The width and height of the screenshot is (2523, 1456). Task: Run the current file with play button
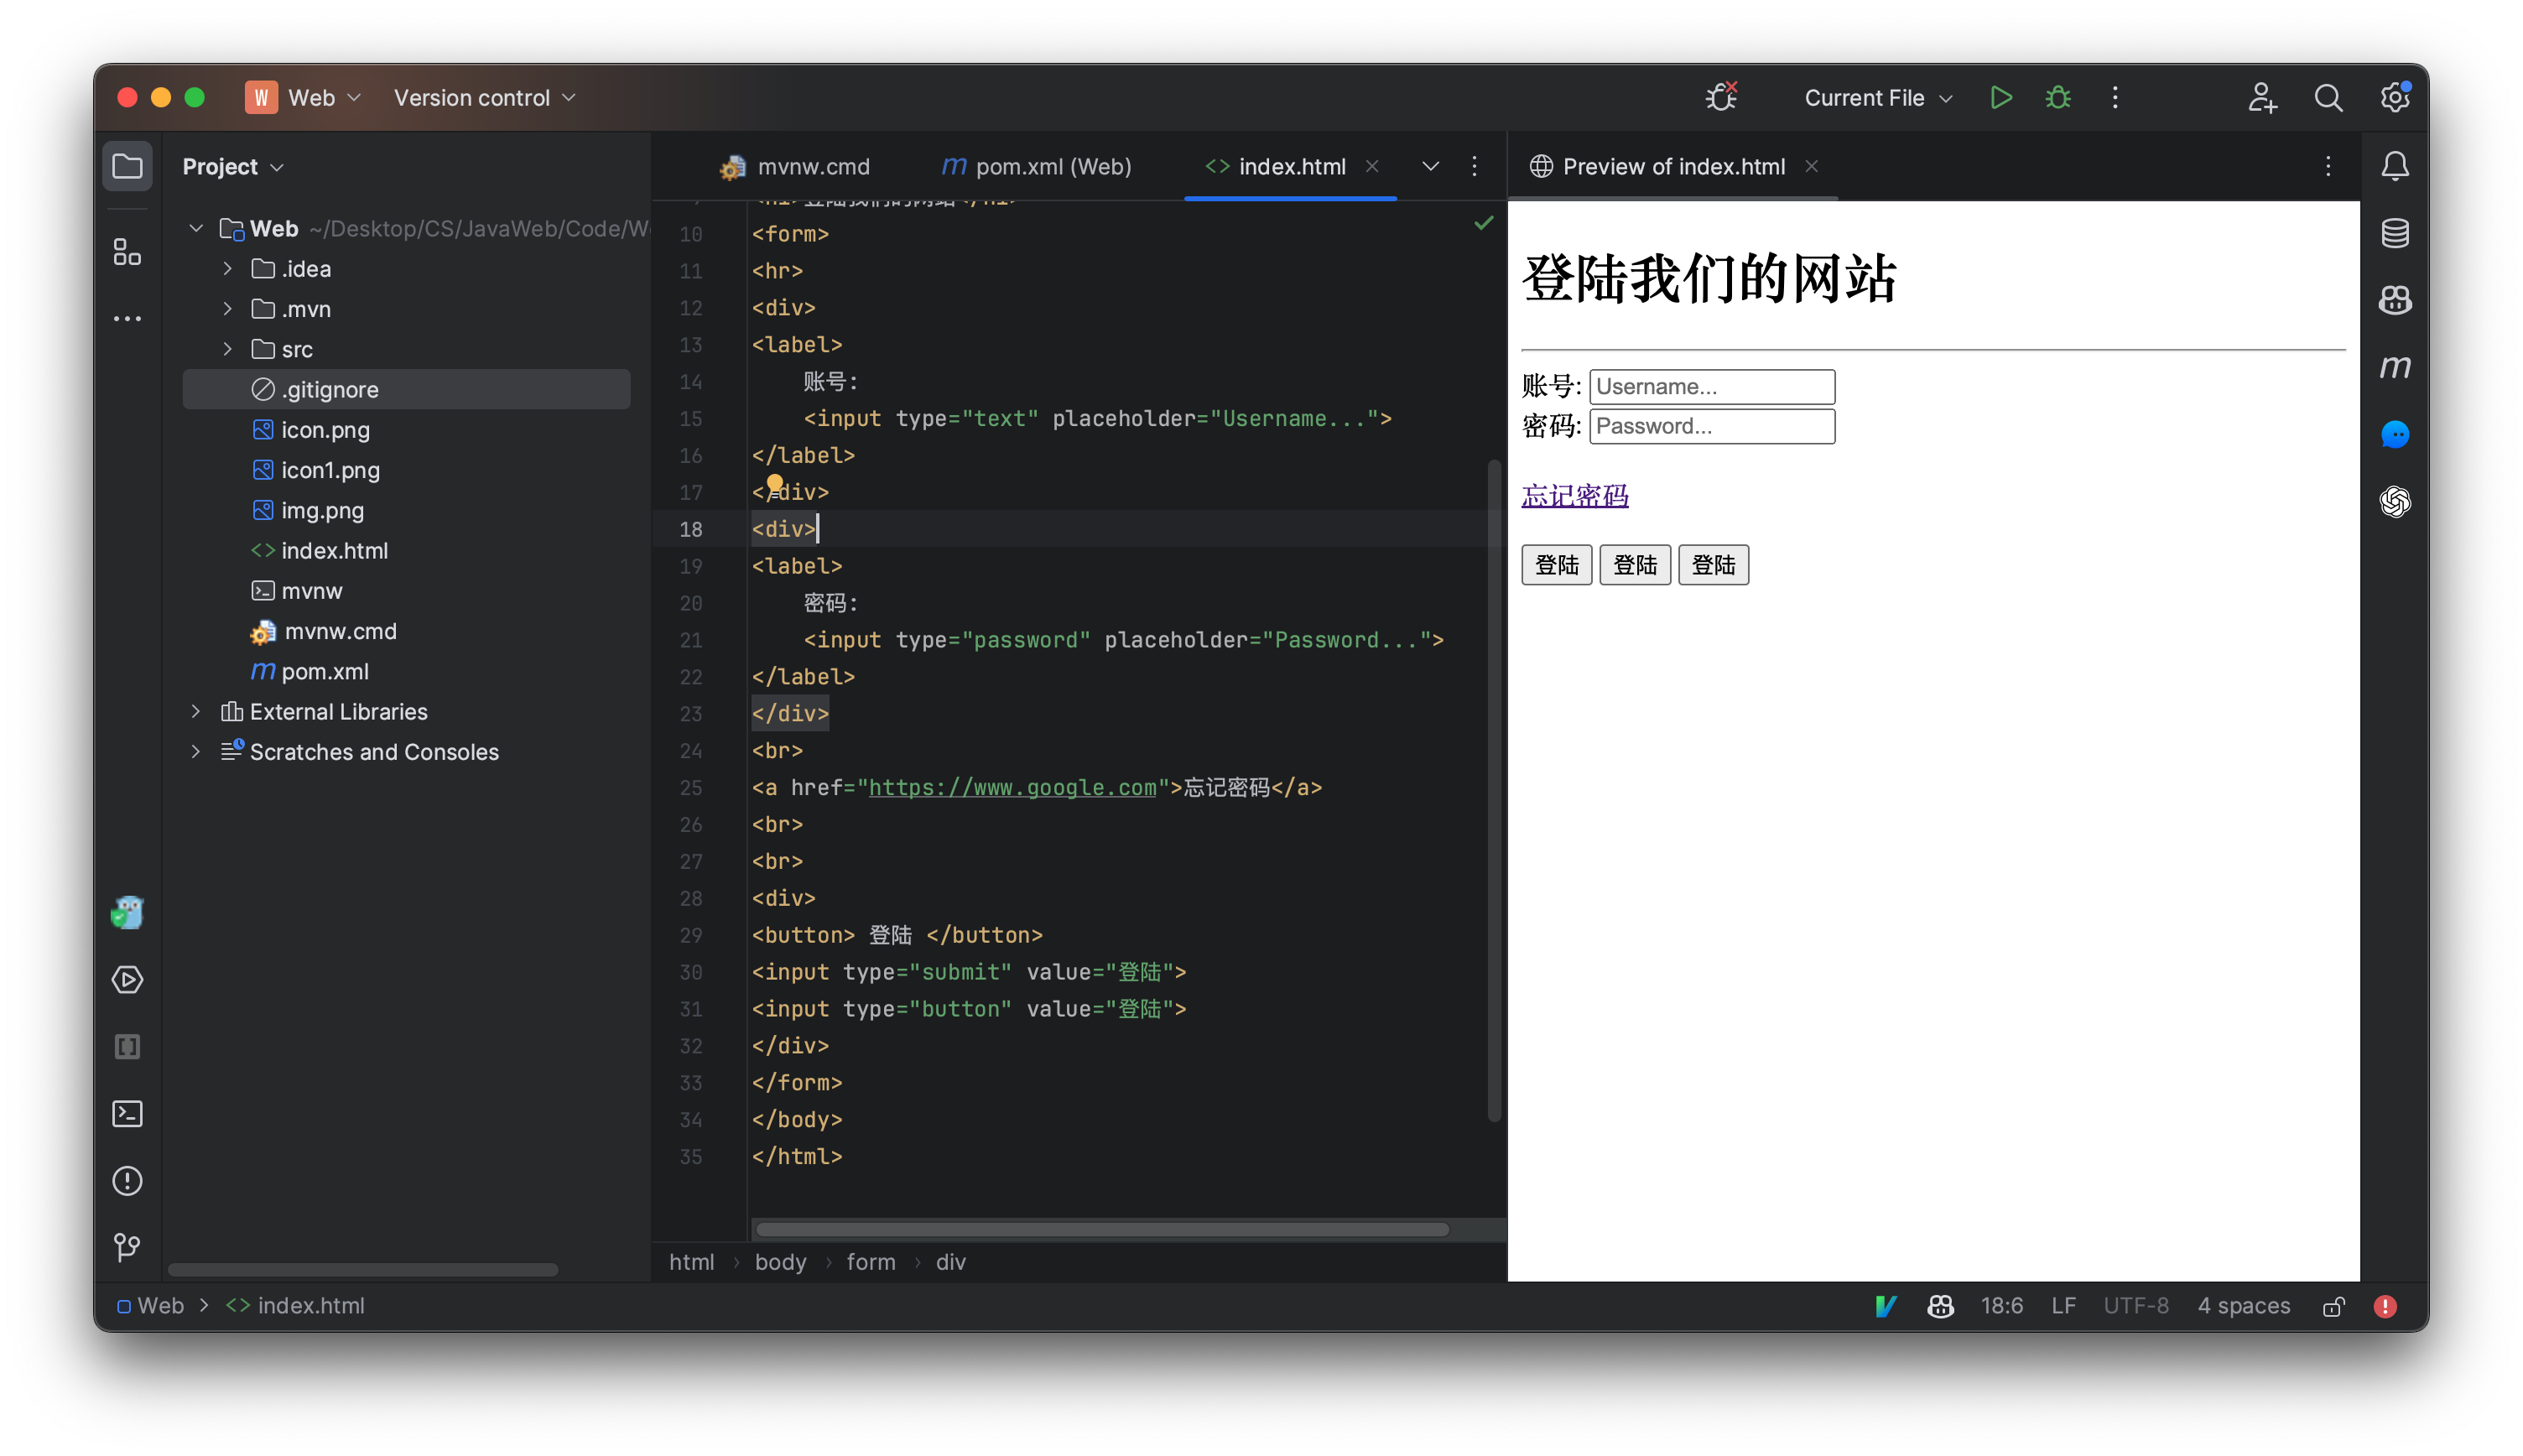click(x=2000, y=97)
